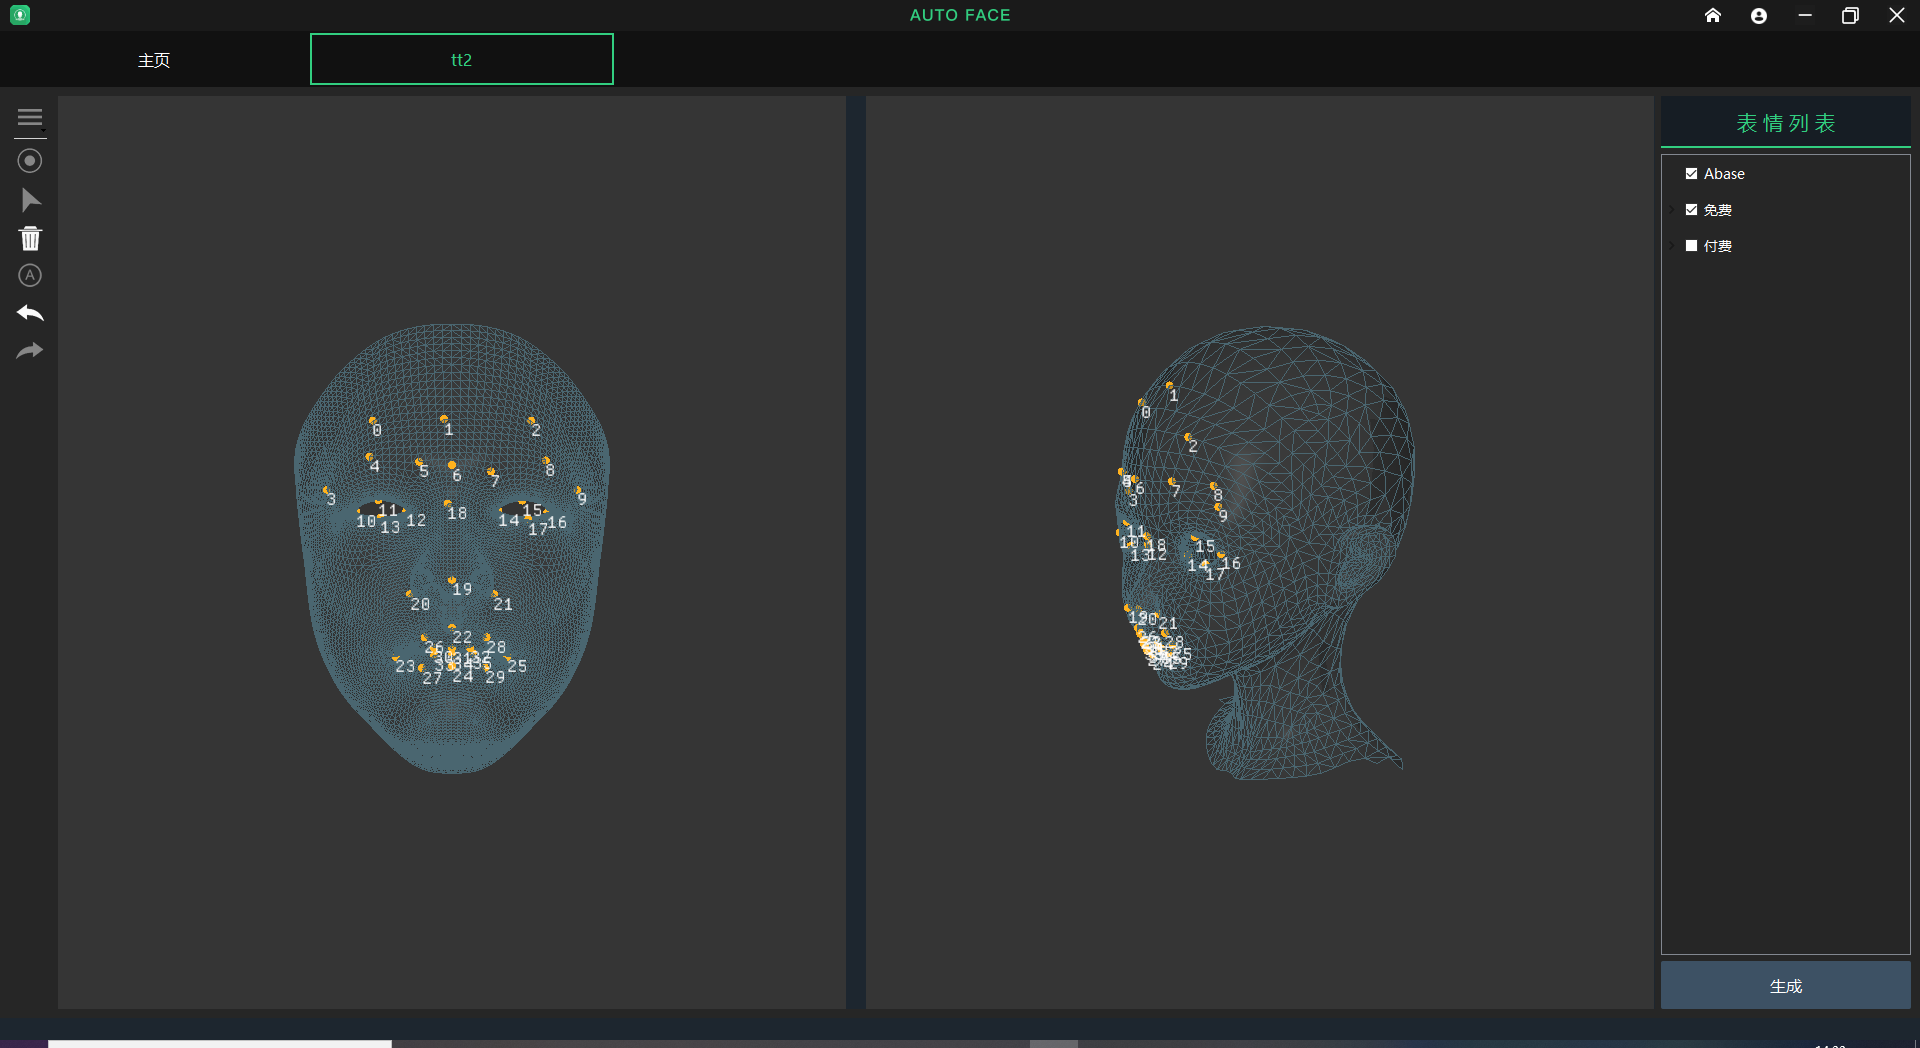
Task: Click the user account icon
Action: 1759,15
